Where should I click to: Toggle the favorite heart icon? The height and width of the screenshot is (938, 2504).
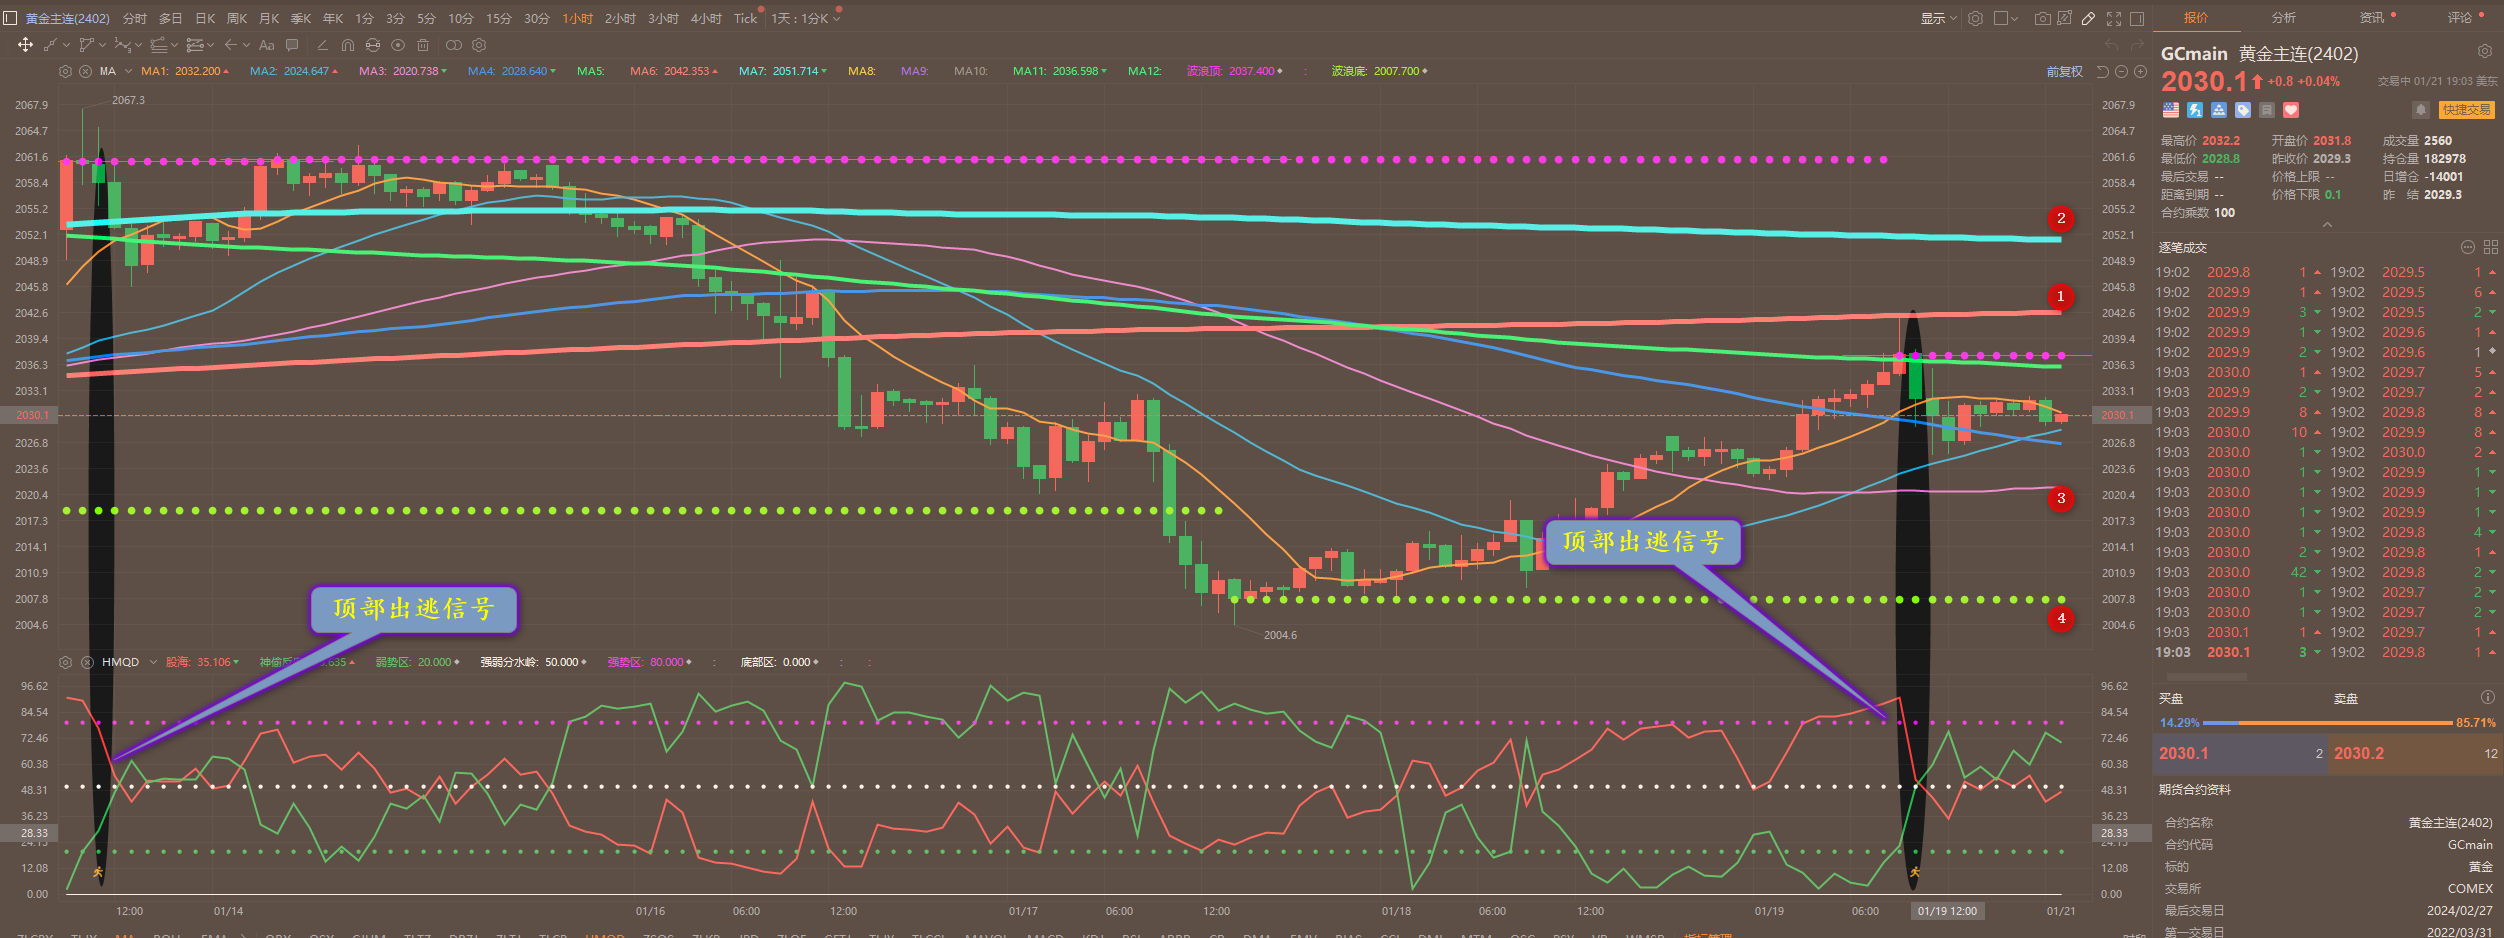pyautogui.click(x=2291, y=110)
